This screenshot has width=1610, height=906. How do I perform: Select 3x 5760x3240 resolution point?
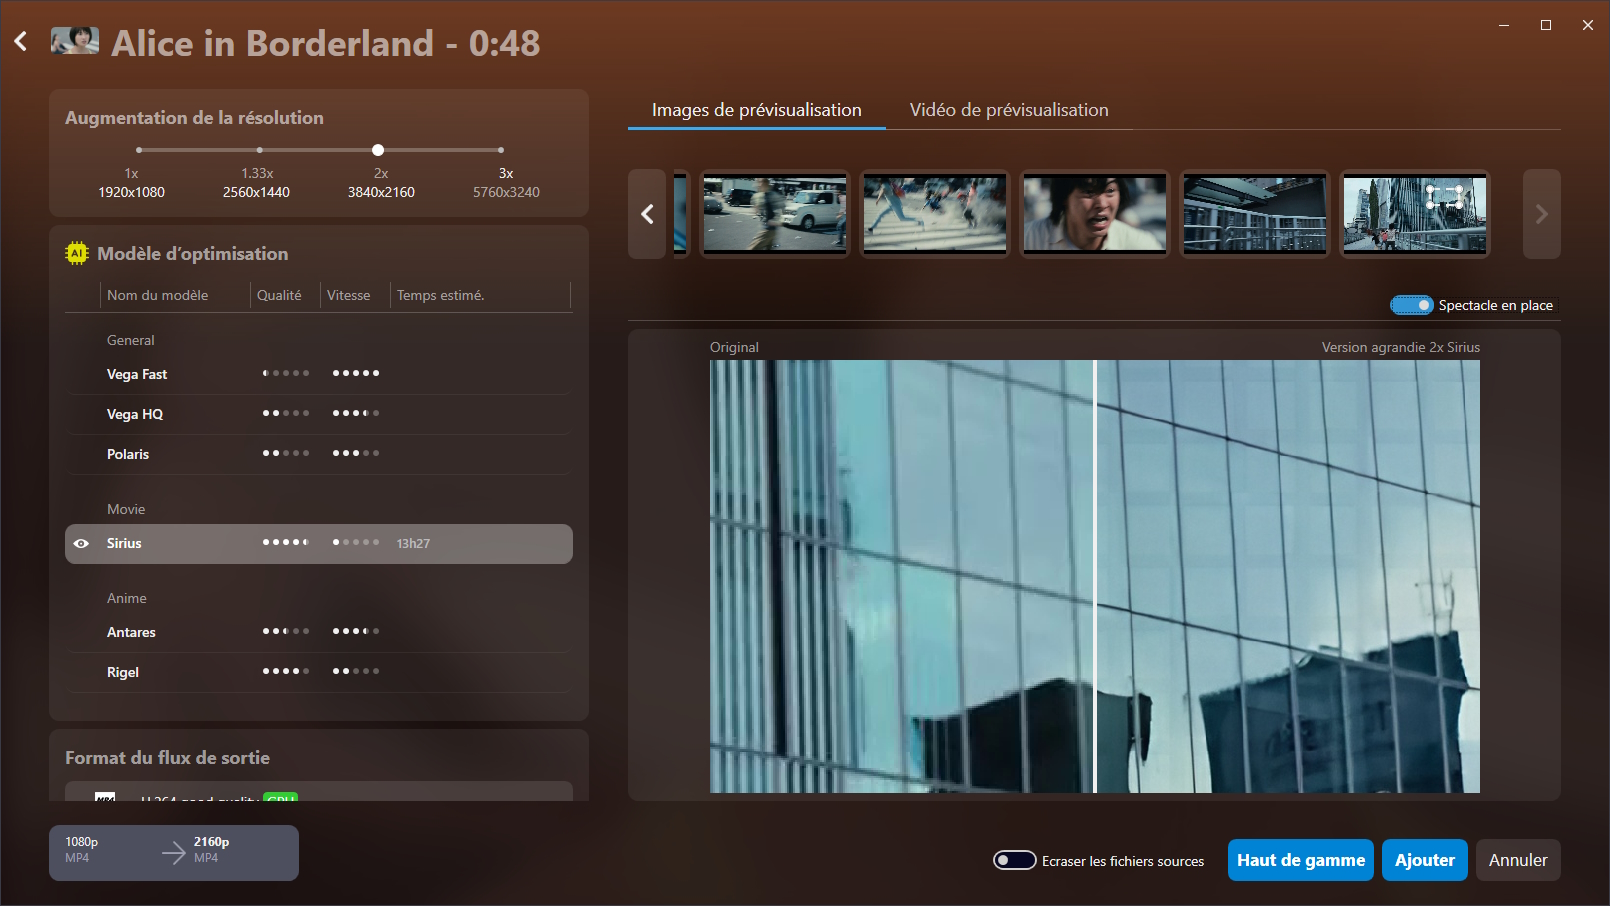click(501, 150)
